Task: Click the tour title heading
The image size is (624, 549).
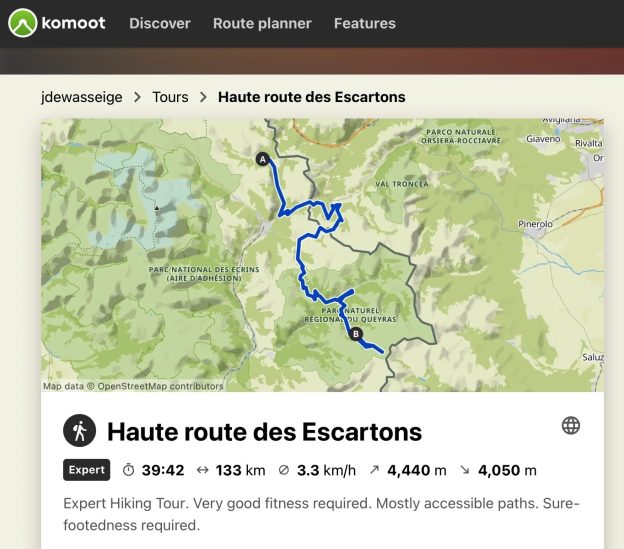Action: click(x=265, y=432)
